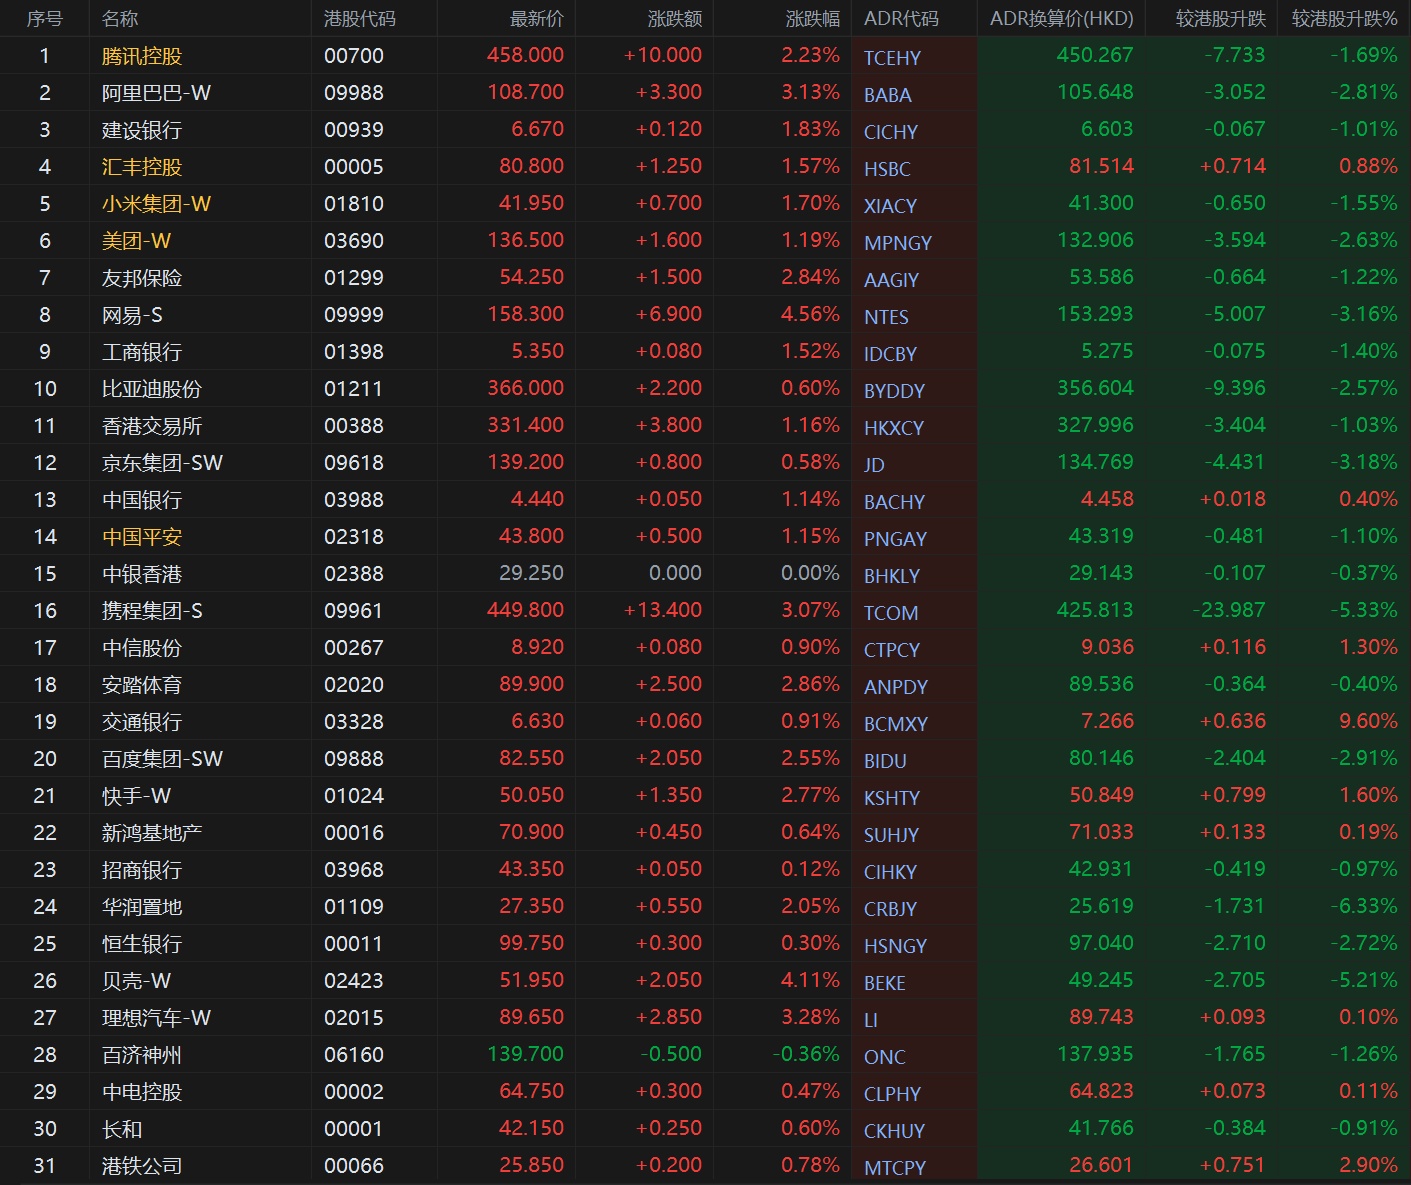
Task: Select the BIDU ADR code
Action: coord(885,761)
